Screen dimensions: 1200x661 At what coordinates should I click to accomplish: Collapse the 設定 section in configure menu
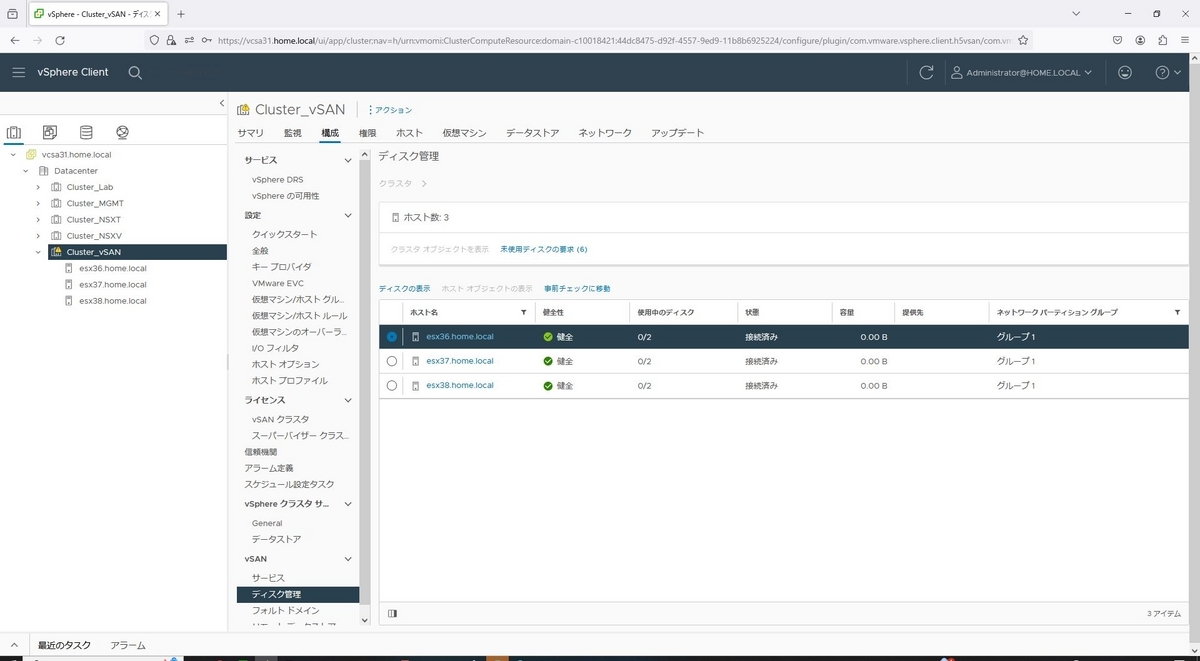[348, 215]
